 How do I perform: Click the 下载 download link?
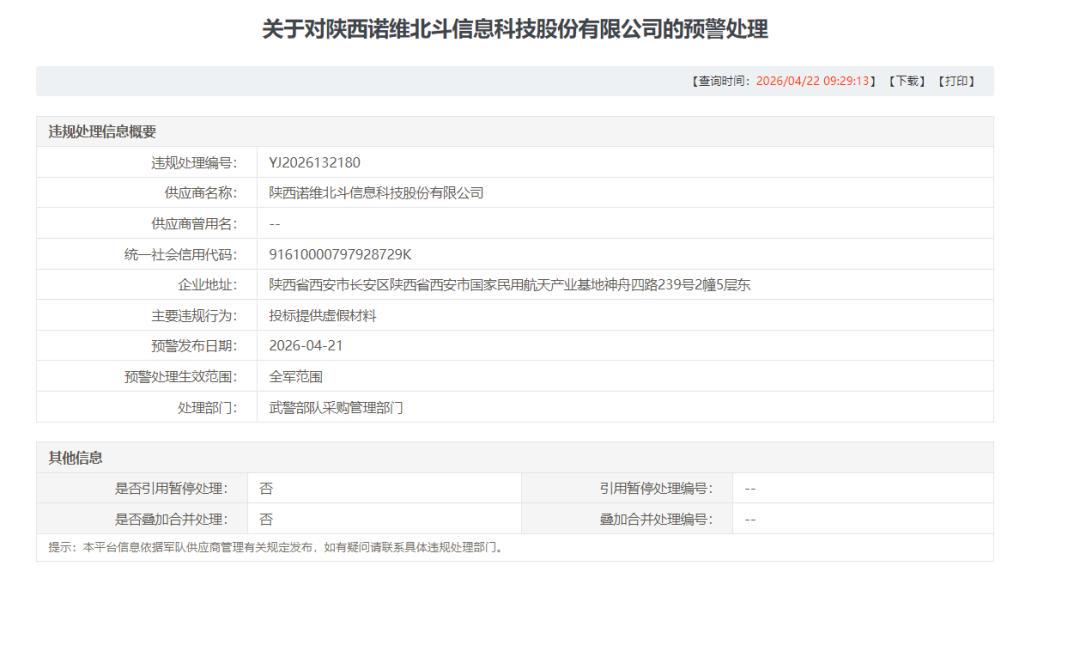(x=908, y=81)
